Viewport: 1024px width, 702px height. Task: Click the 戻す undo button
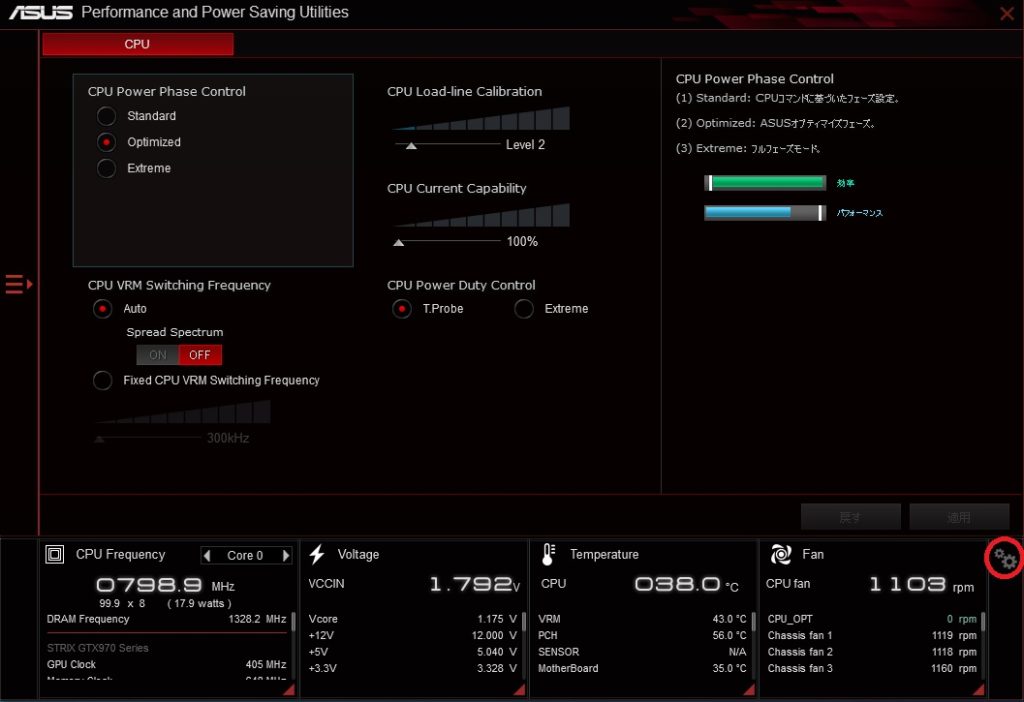point(850,517)
